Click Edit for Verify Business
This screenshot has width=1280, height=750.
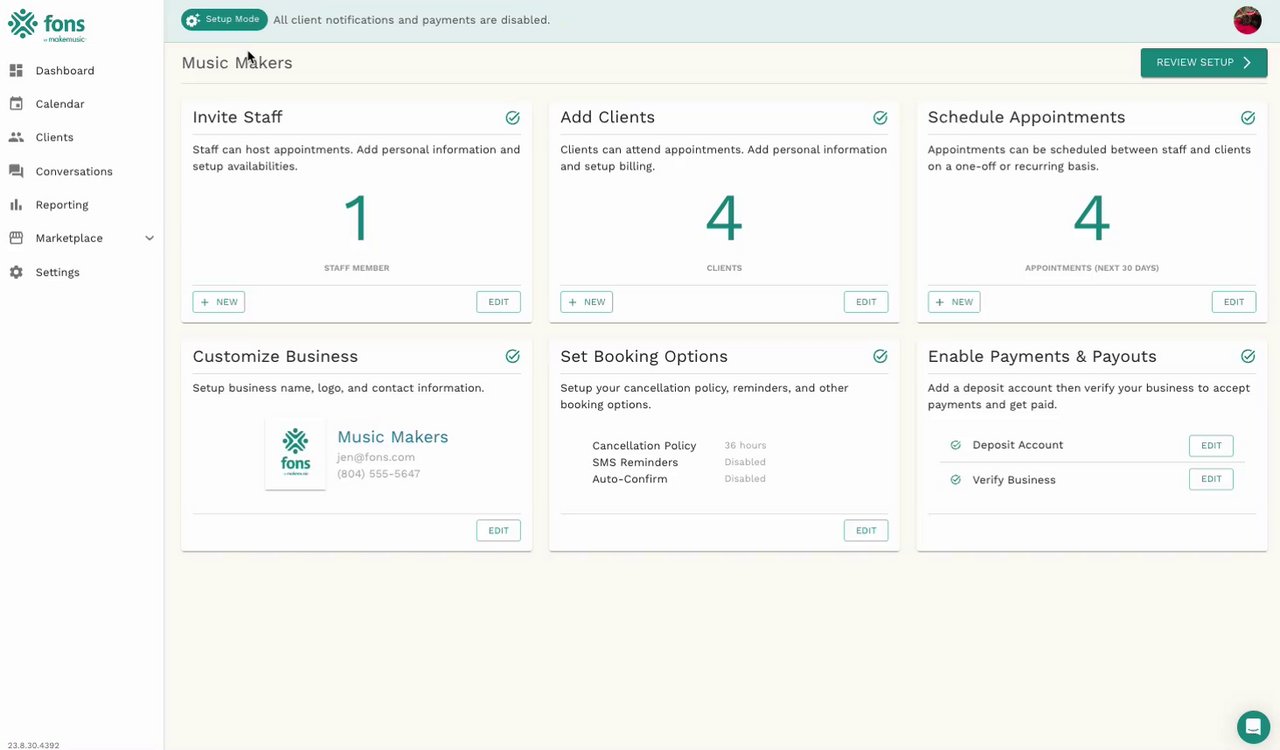(1210, 479)
